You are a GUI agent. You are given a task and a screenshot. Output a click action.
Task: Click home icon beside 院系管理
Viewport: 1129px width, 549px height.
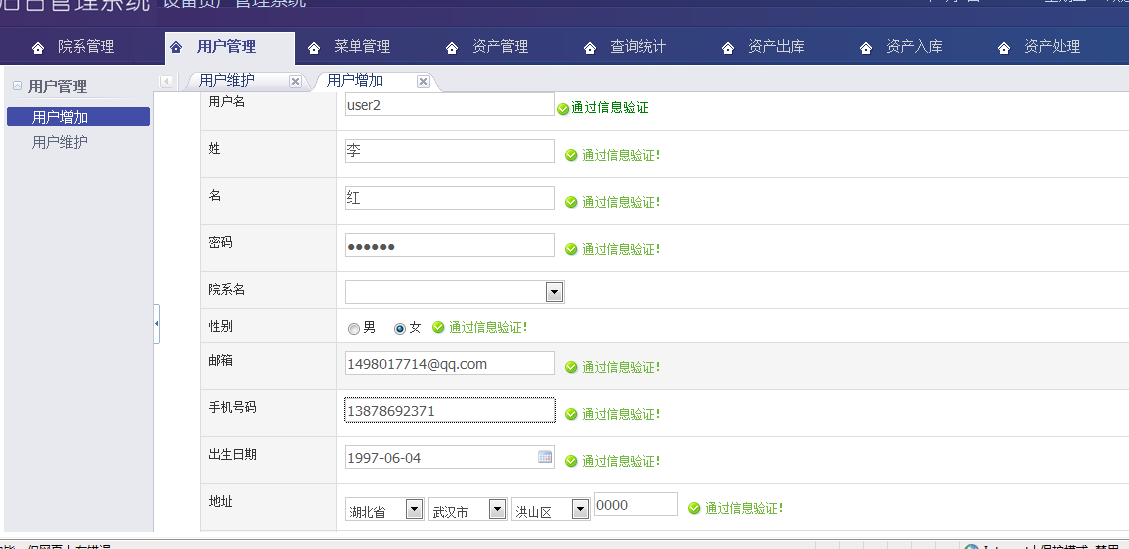click(x=38, y=48)
